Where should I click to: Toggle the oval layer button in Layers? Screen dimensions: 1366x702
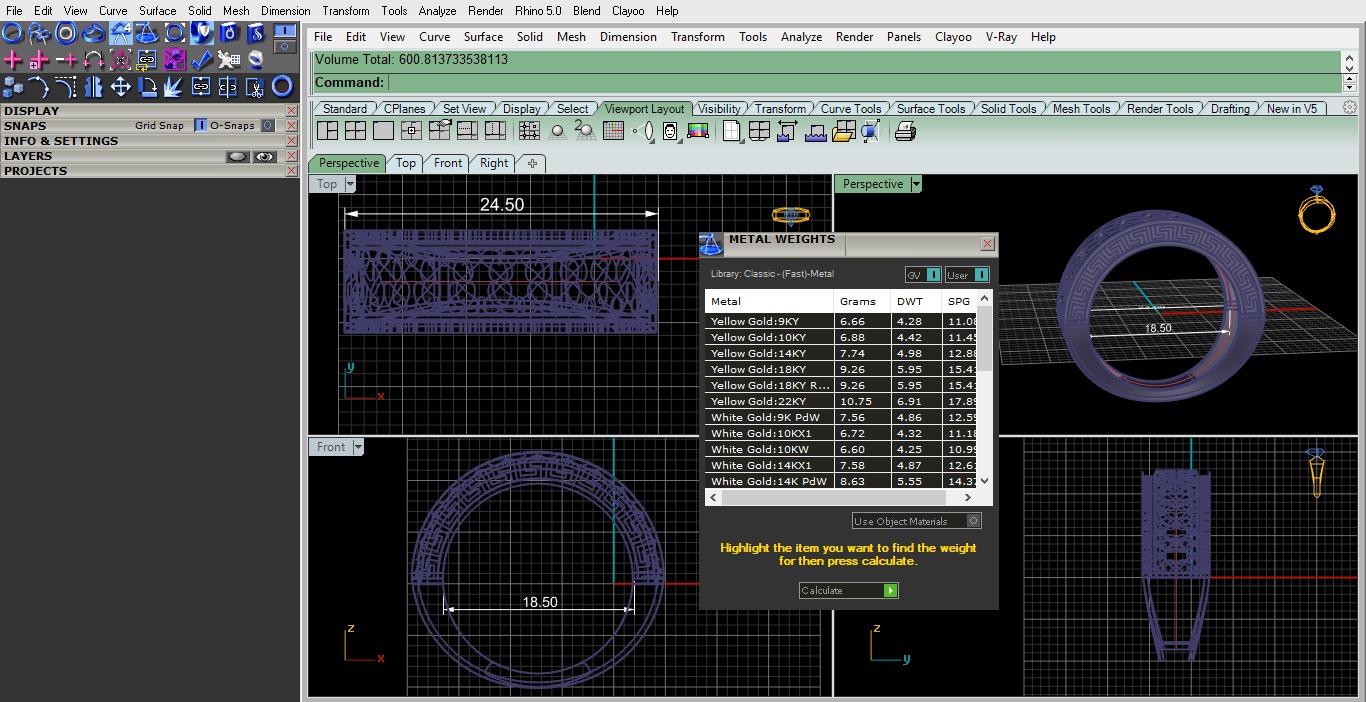[237, 156]
